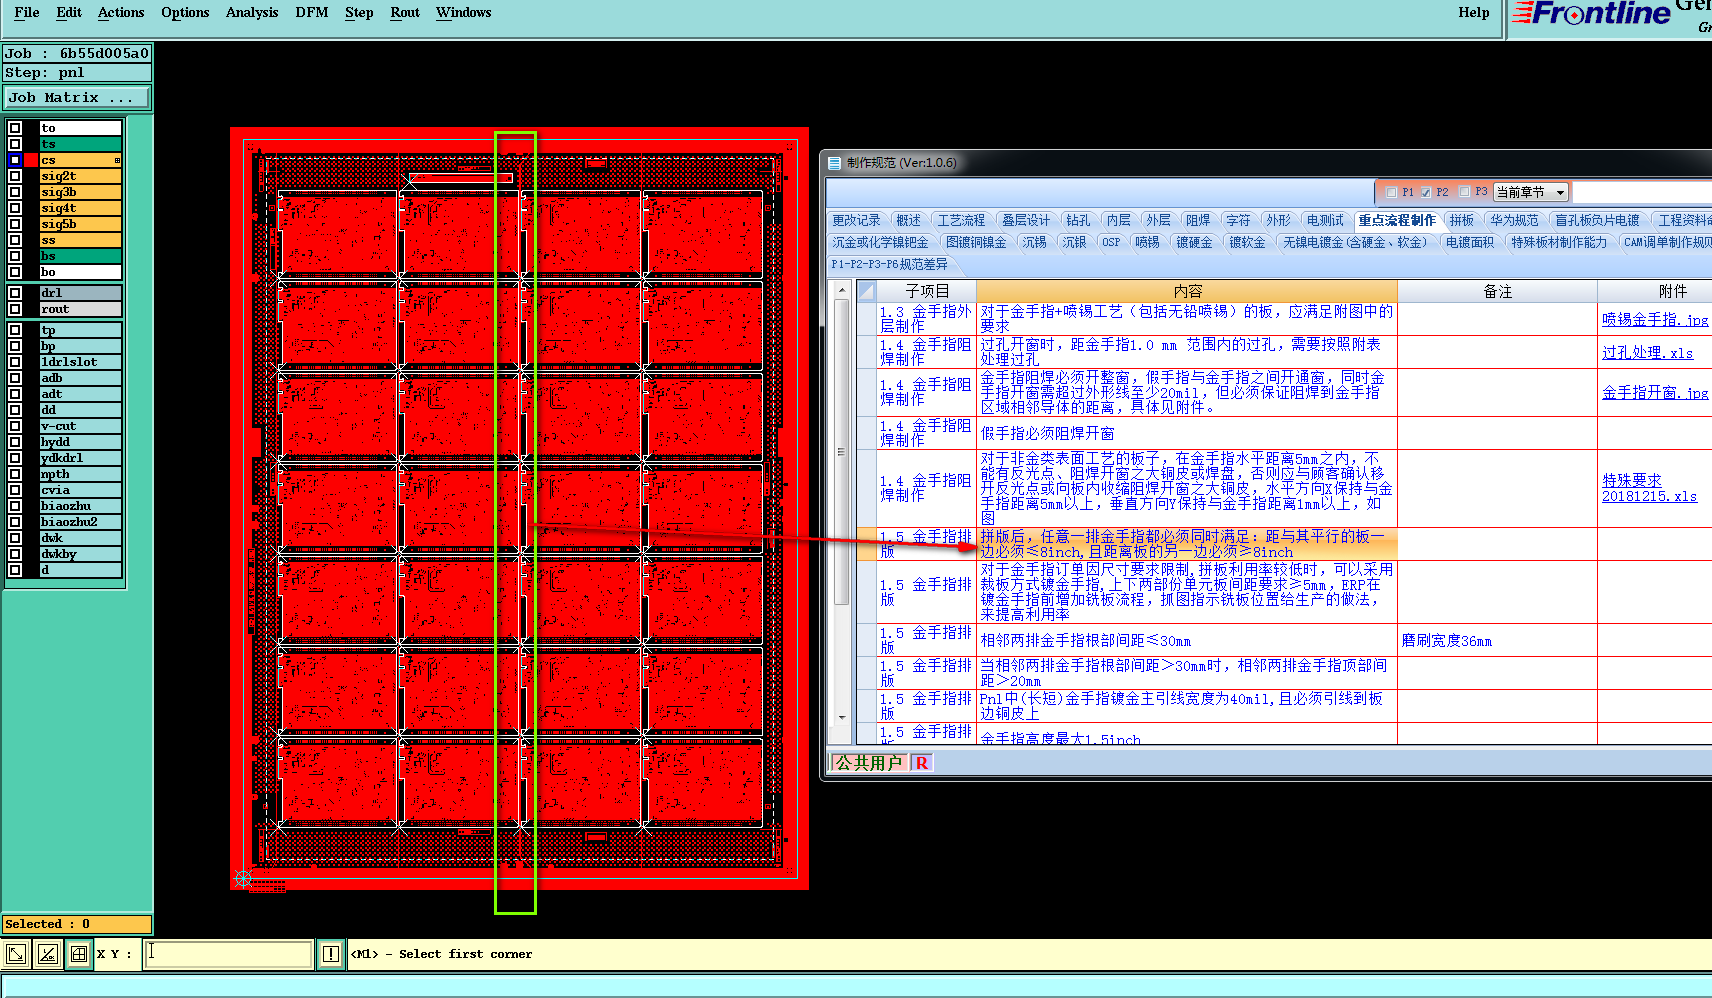Open the 过孔处理.xls attachment link
Viewport: 1712px width, 998px height.
click(x=1647, y=353)
